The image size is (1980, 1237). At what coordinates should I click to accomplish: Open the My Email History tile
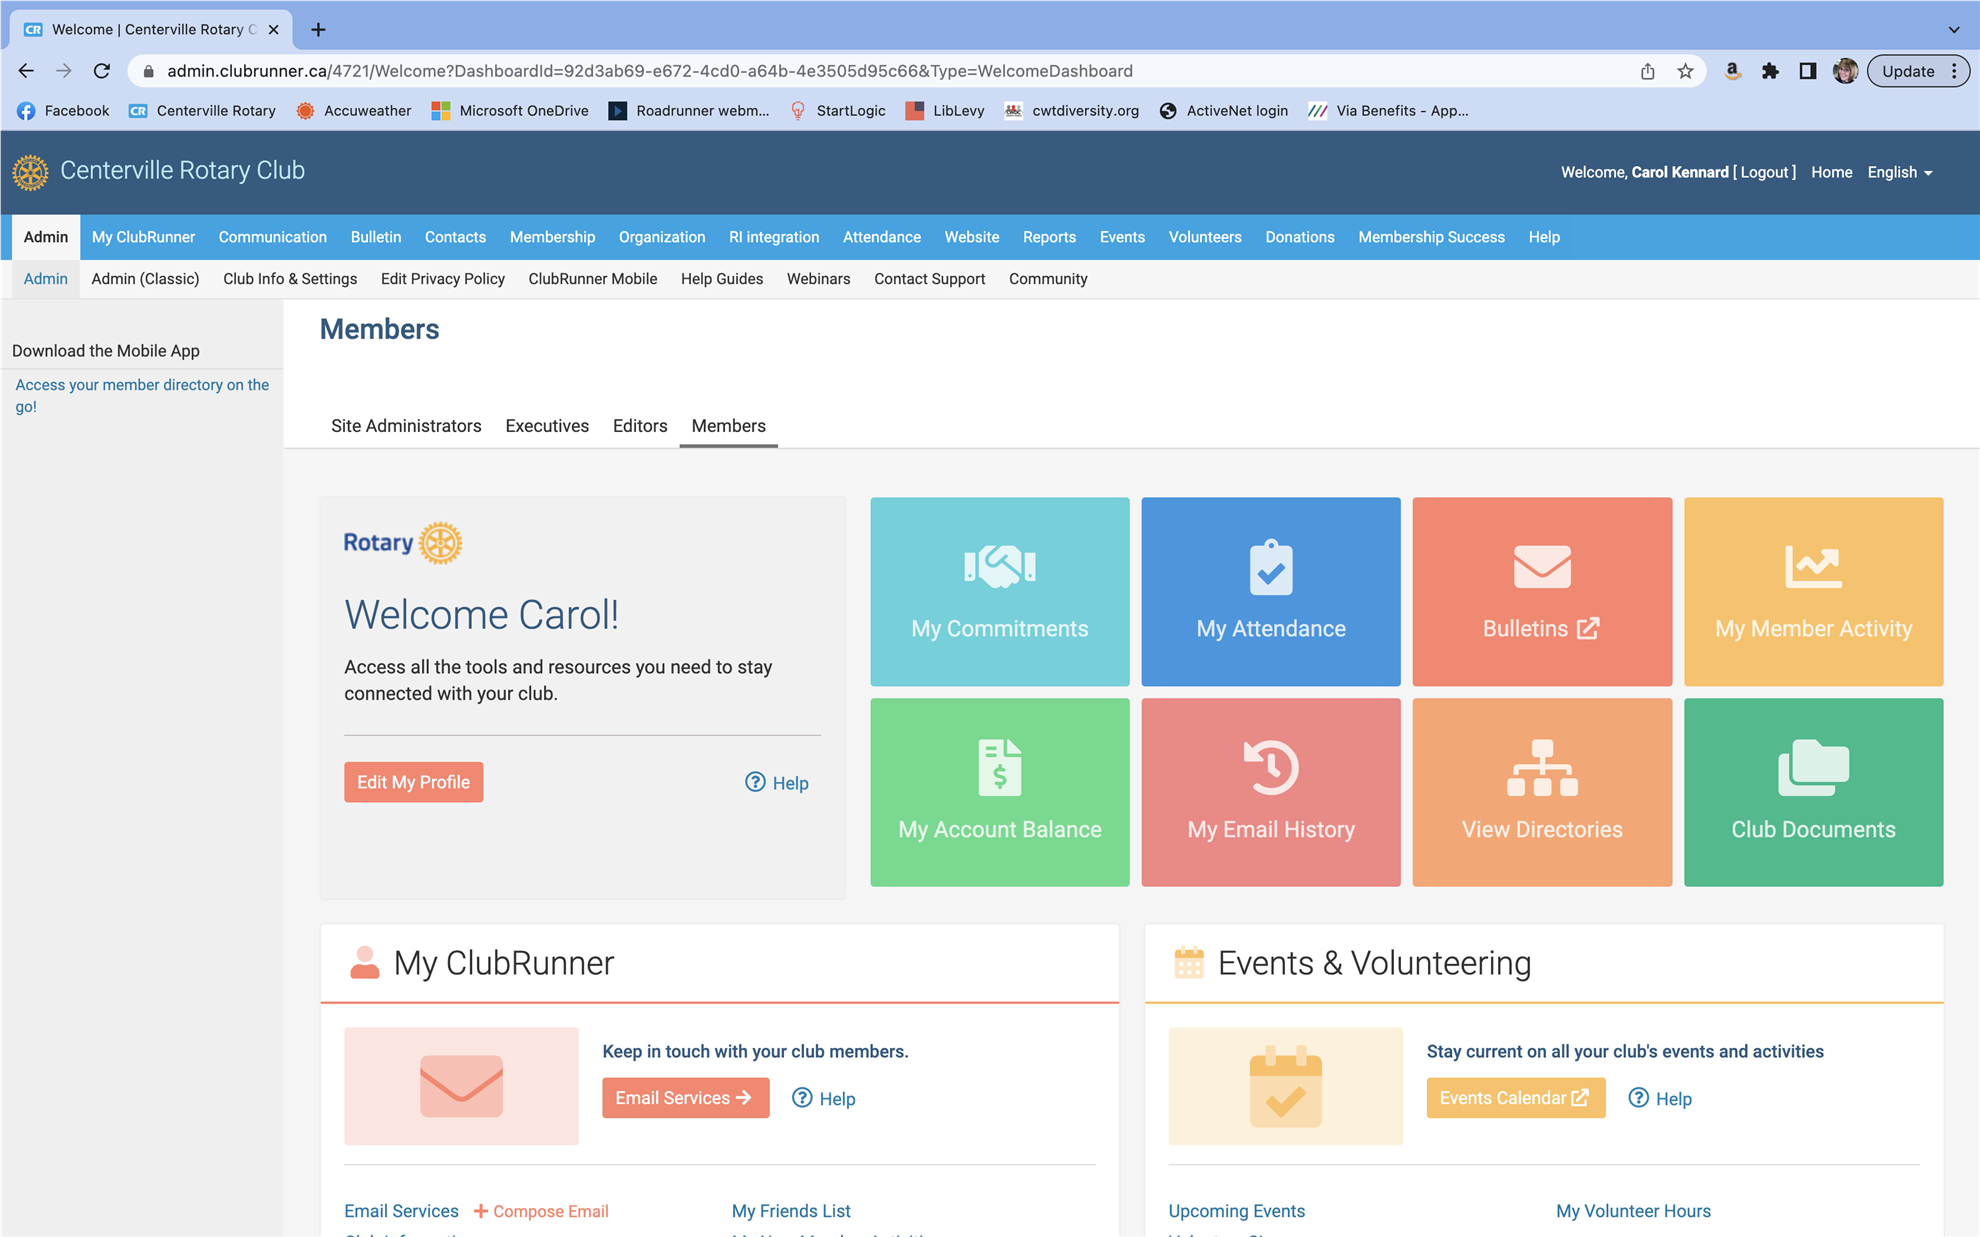pyautogui.click(x=1270, y=791)
